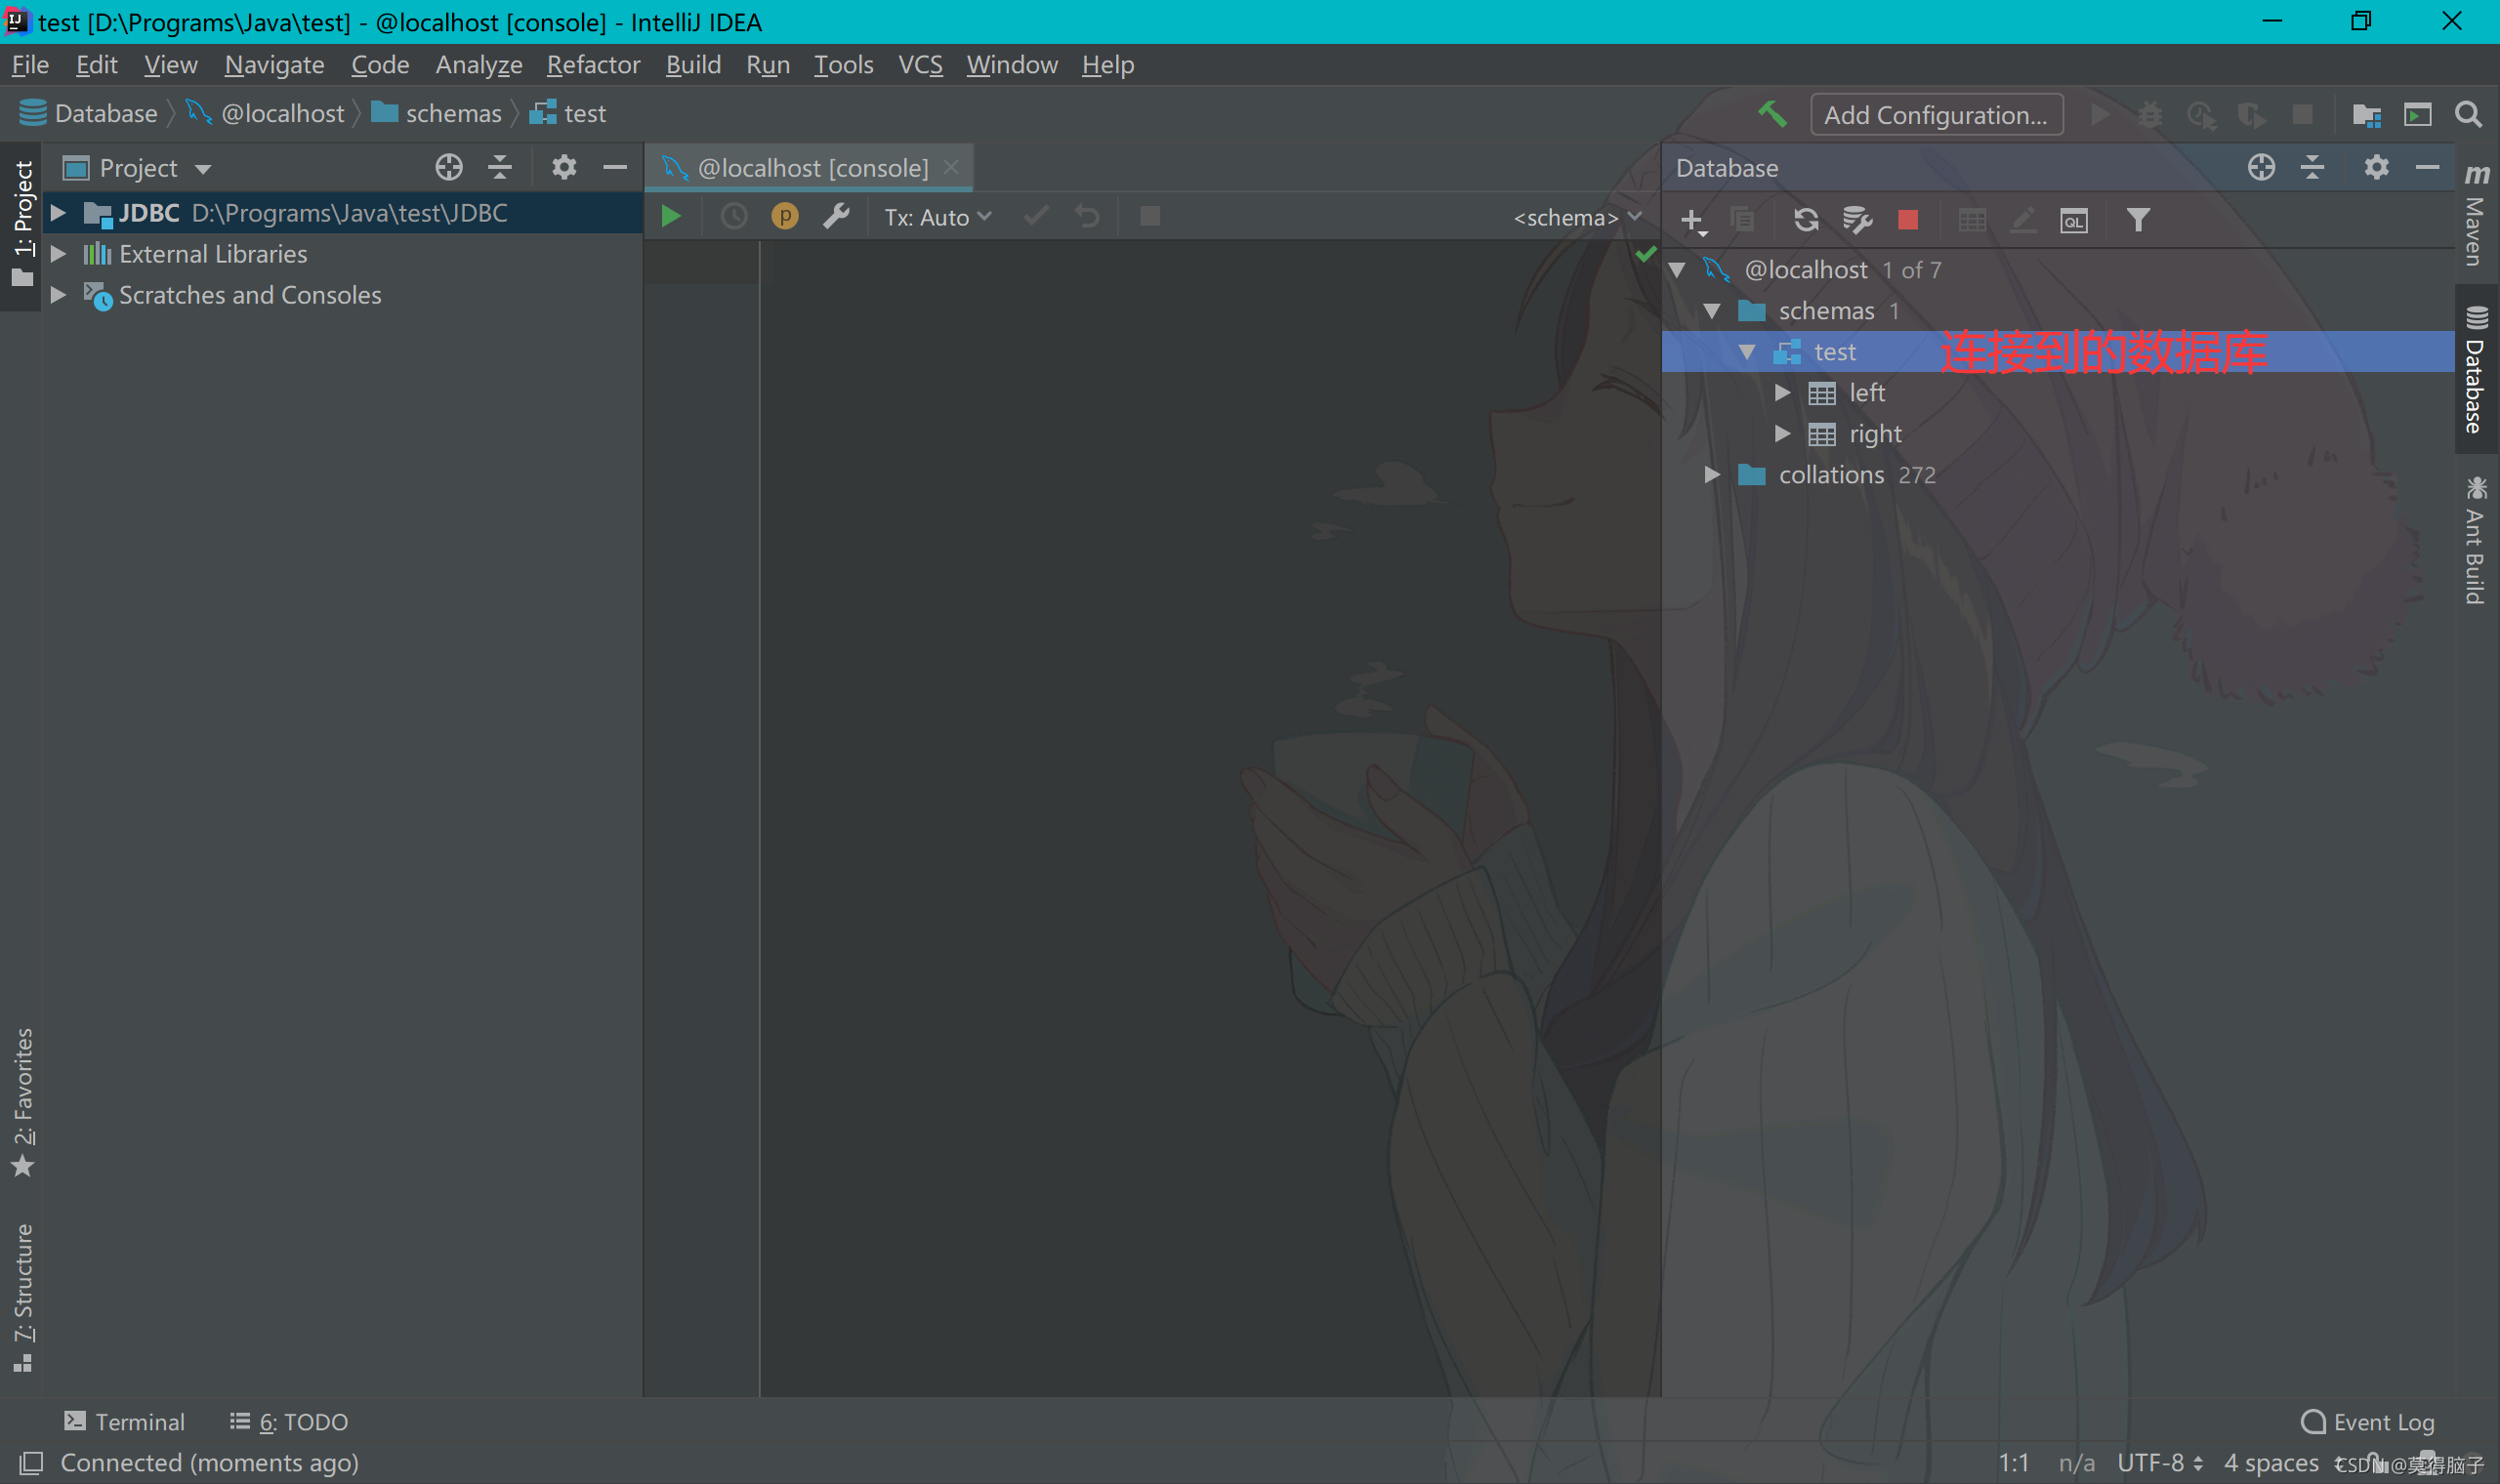Open table editor grid icon
Screen dimensions: 2500x1484
1972,220
